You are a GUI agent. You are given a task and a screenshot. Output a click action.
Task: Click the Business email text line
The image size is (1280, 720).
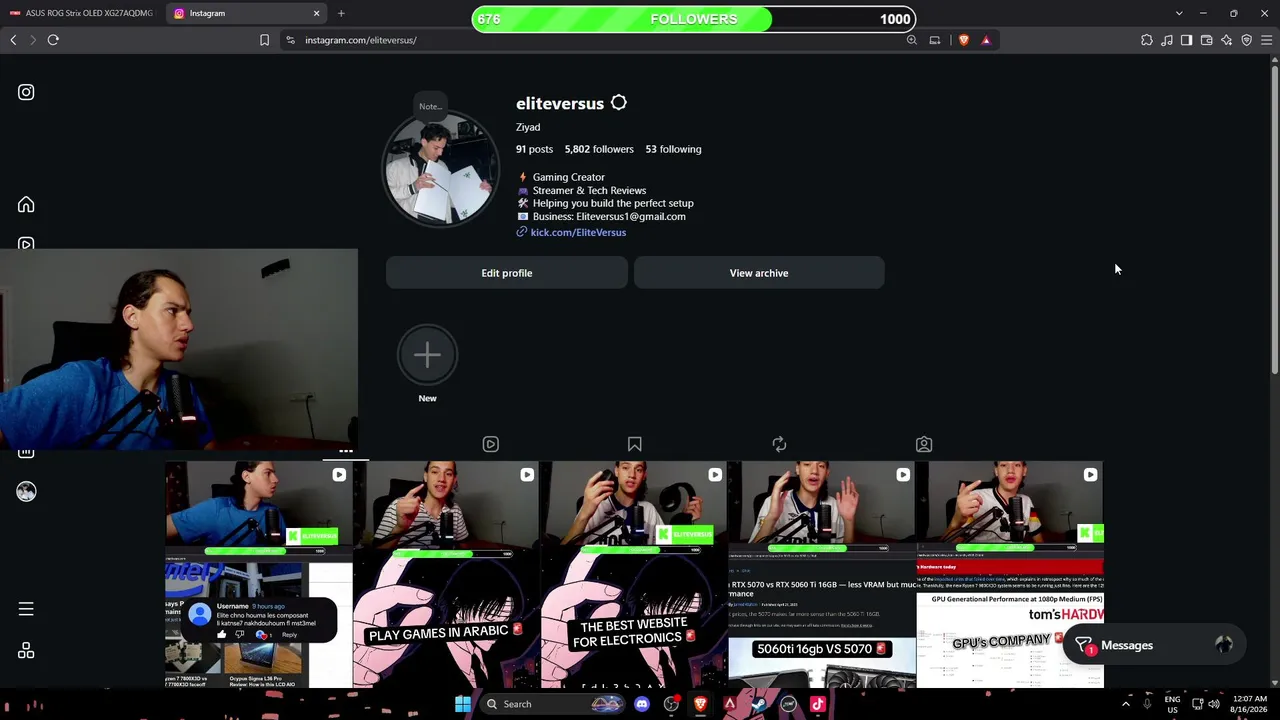pos(609,216)
